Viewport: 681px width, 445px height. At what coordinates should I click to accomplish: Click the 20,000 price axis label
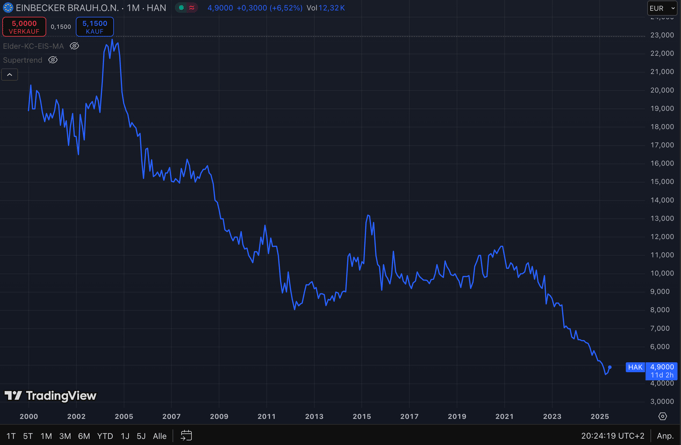(x=662, y=90)
